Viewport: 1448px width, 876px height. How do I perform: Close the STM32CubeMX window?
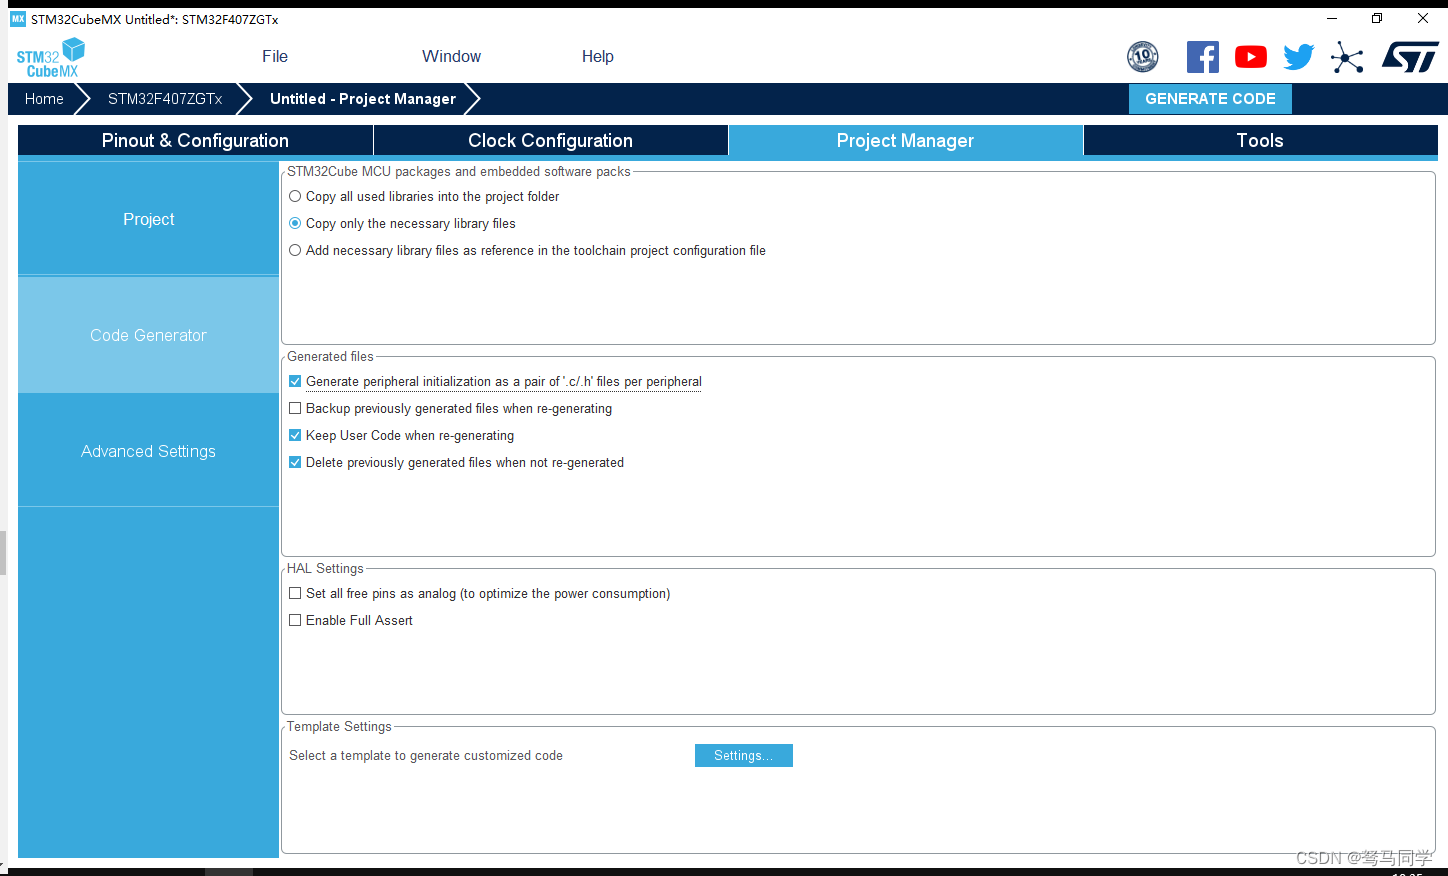[1423, 19]
